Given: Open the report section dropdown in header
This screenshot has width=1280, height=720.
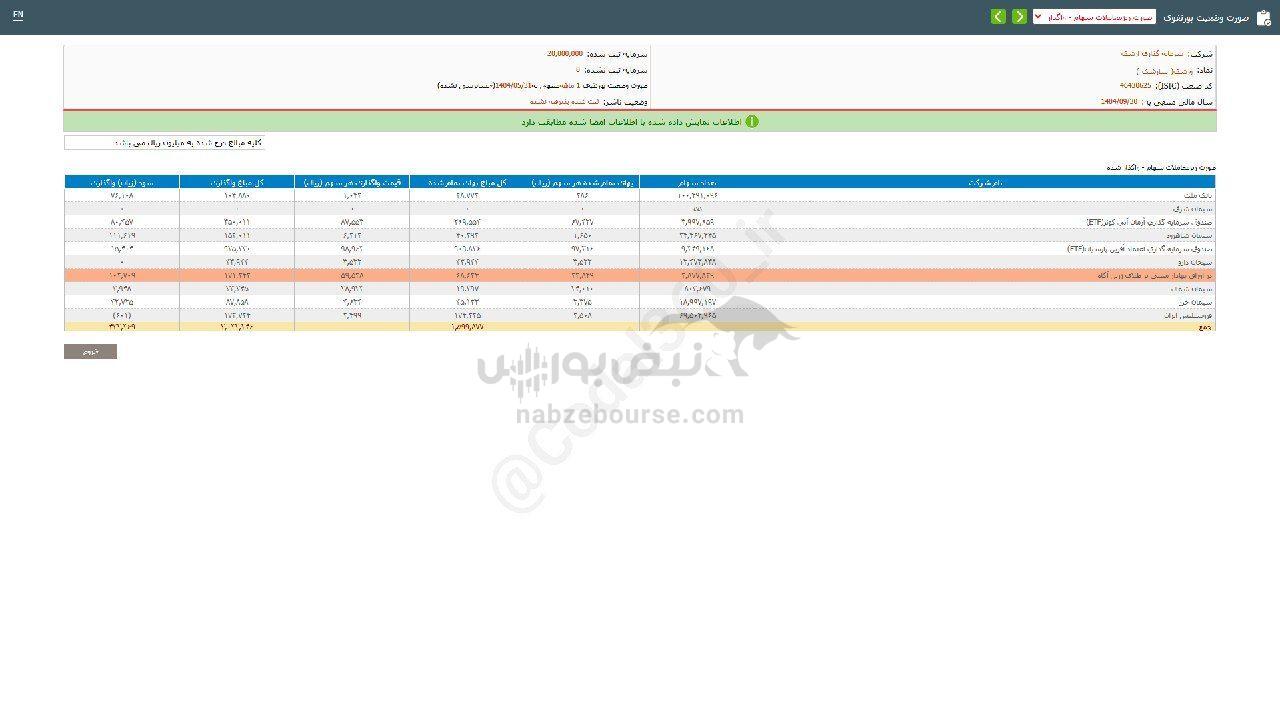Looking at the screenshot, I should click(x=1093, y=17).
